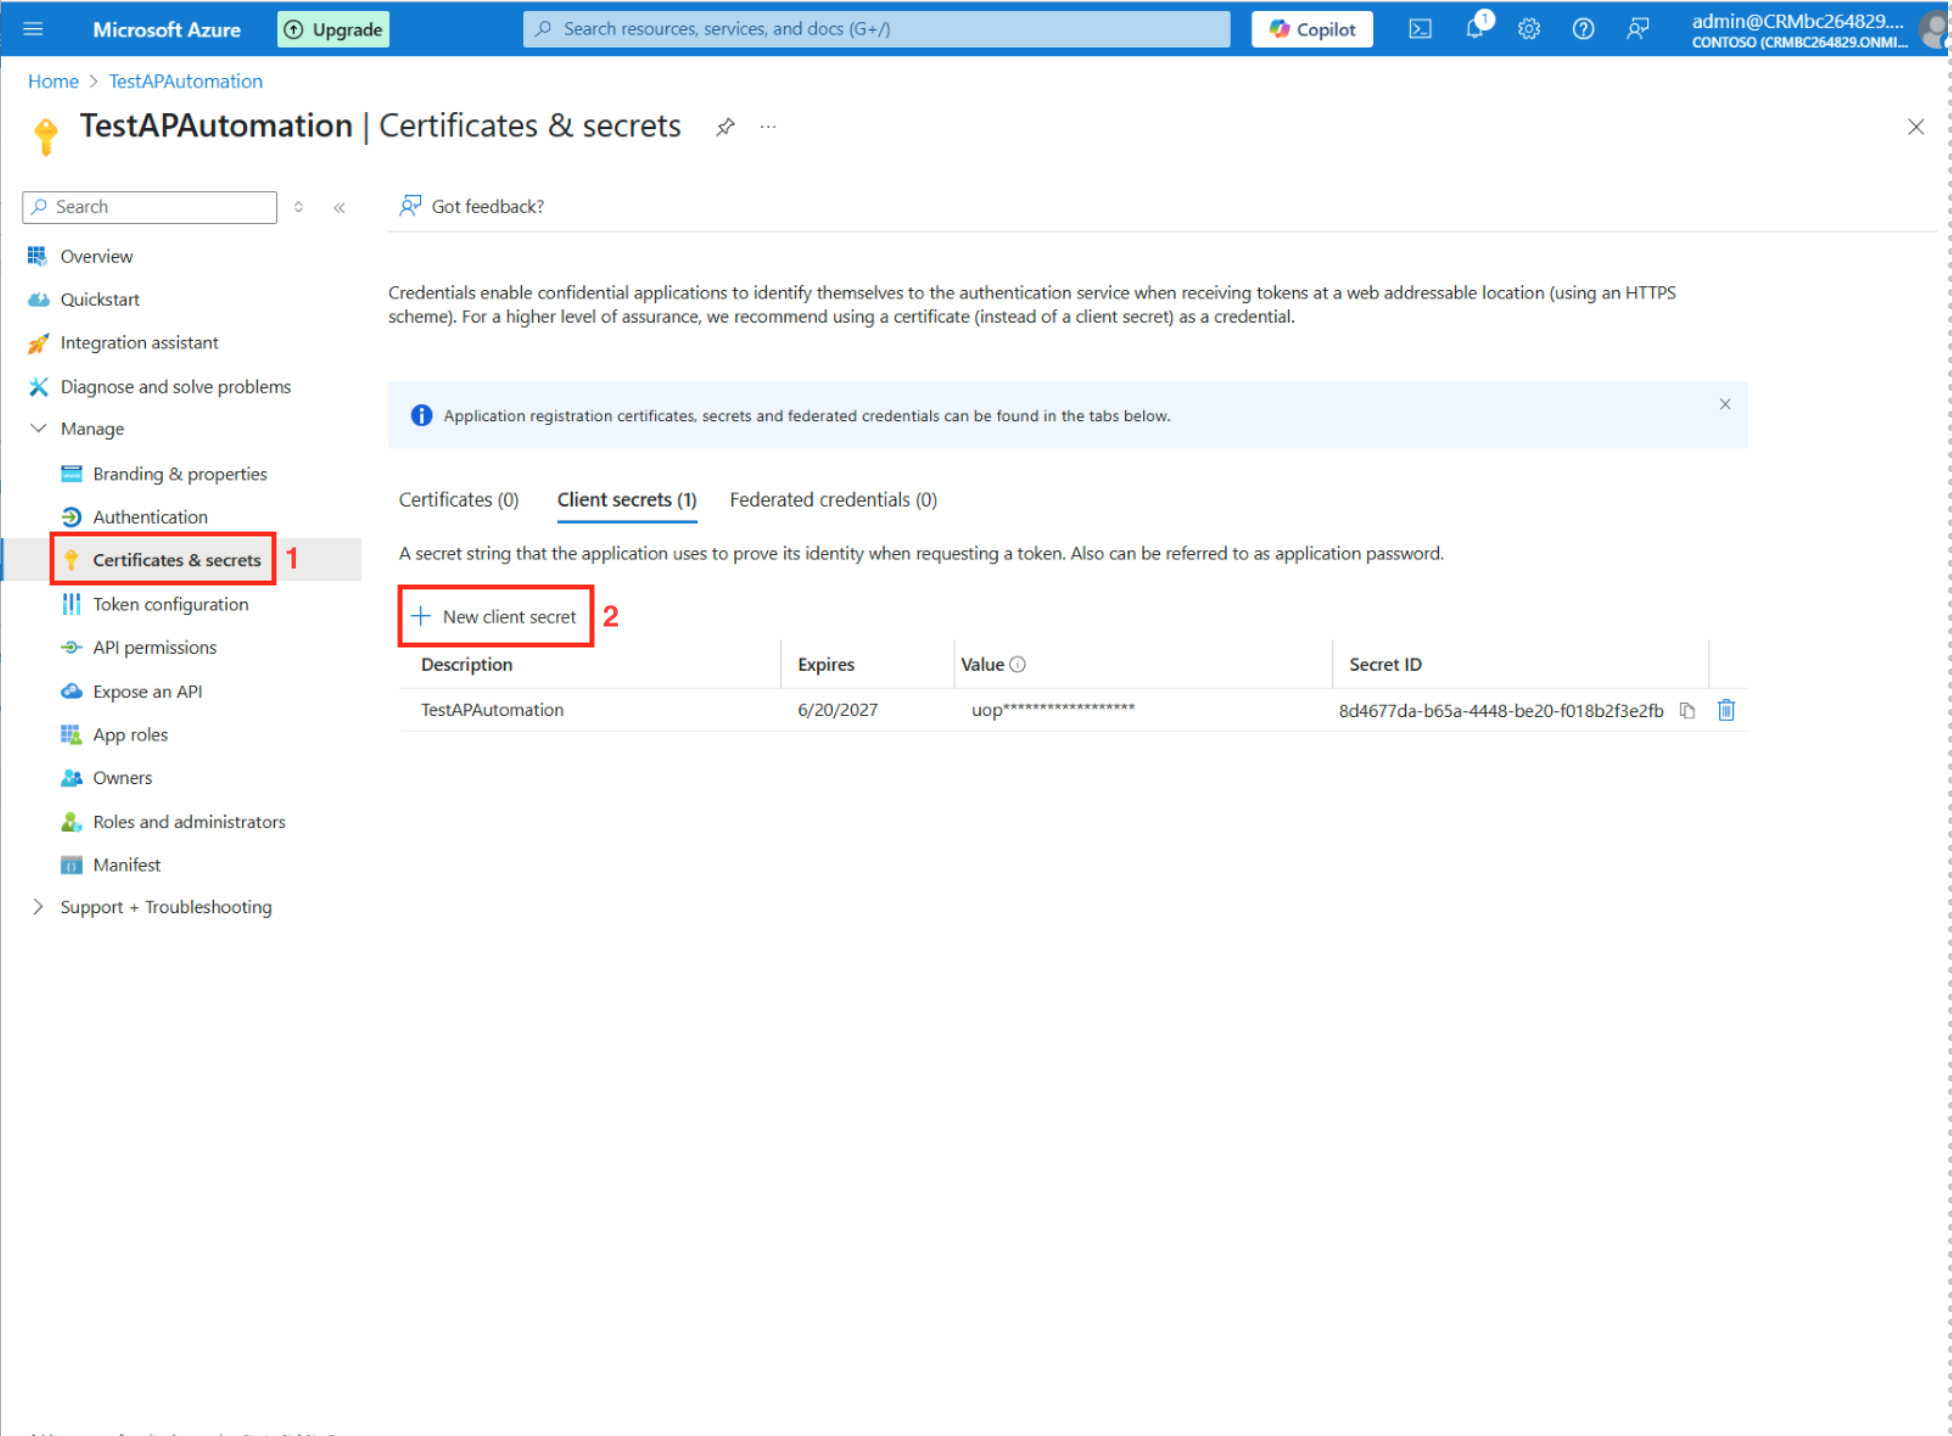Image resolution: width=1952 pixels, height=1436 pixels.
Task: Click the search resources, services, and docs field
Action: pyautogui.click(x=876, y=29)
